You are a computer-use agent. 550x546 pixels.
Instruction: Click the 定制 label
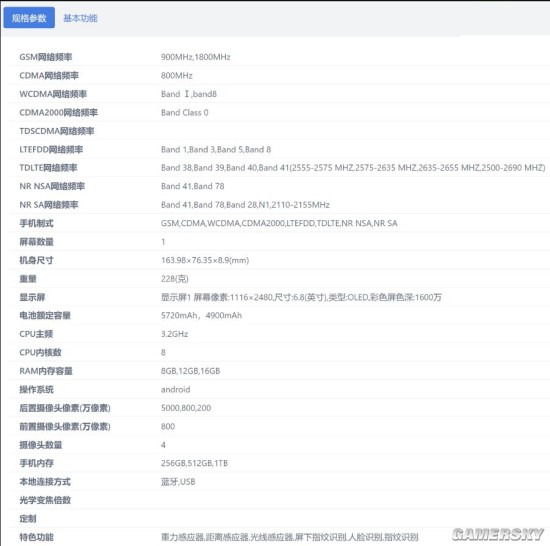tap(28, 519)
